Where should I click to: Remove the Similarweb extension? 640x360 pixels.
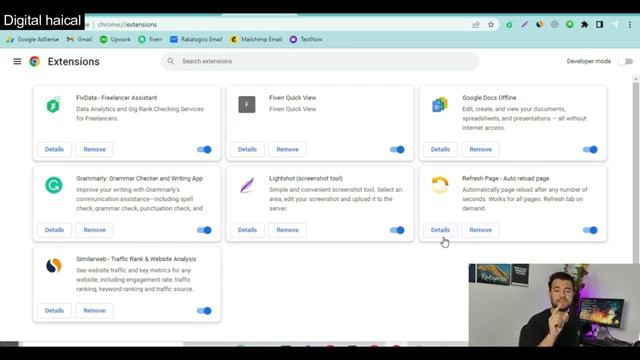click(x=95, y=311)
